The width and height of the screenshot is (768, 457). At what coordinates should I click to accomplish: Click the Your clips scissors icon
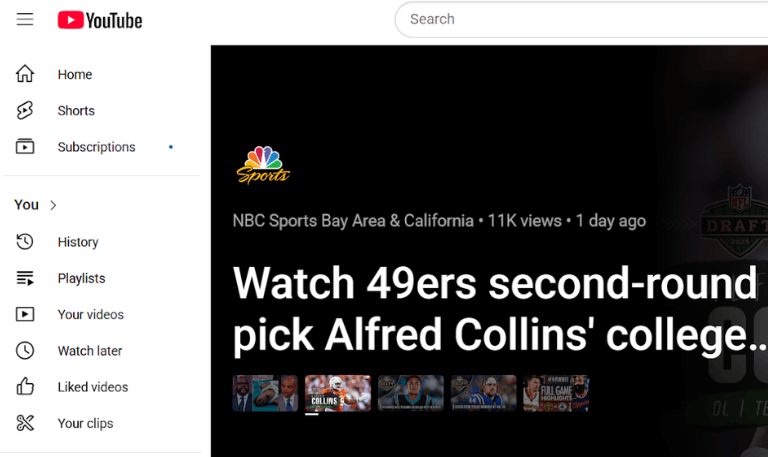(25, 423)
